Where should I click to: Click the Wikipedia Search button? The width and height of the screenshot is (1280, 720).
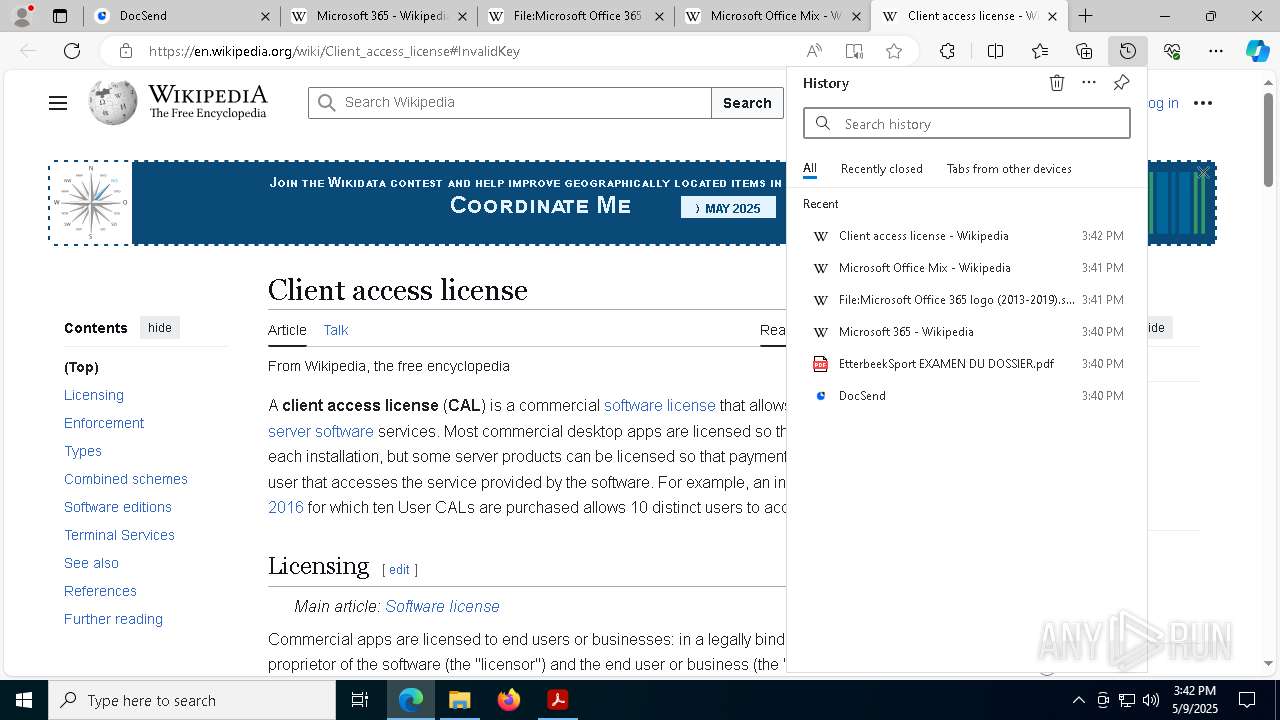tap(747, 103)
